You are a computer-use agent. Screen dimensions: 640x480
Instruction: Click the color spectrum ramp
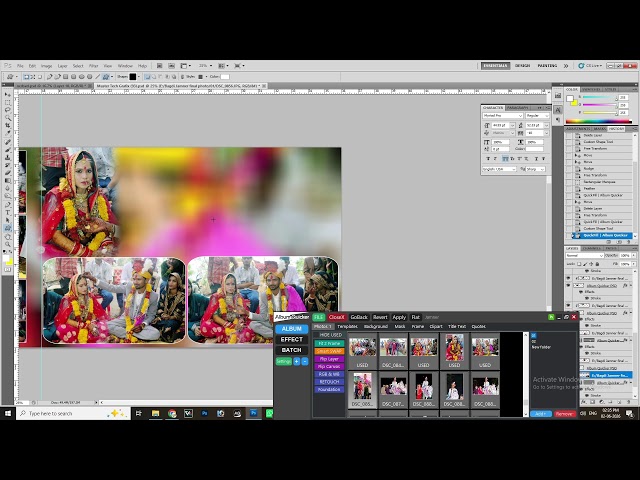coord(598,121)
